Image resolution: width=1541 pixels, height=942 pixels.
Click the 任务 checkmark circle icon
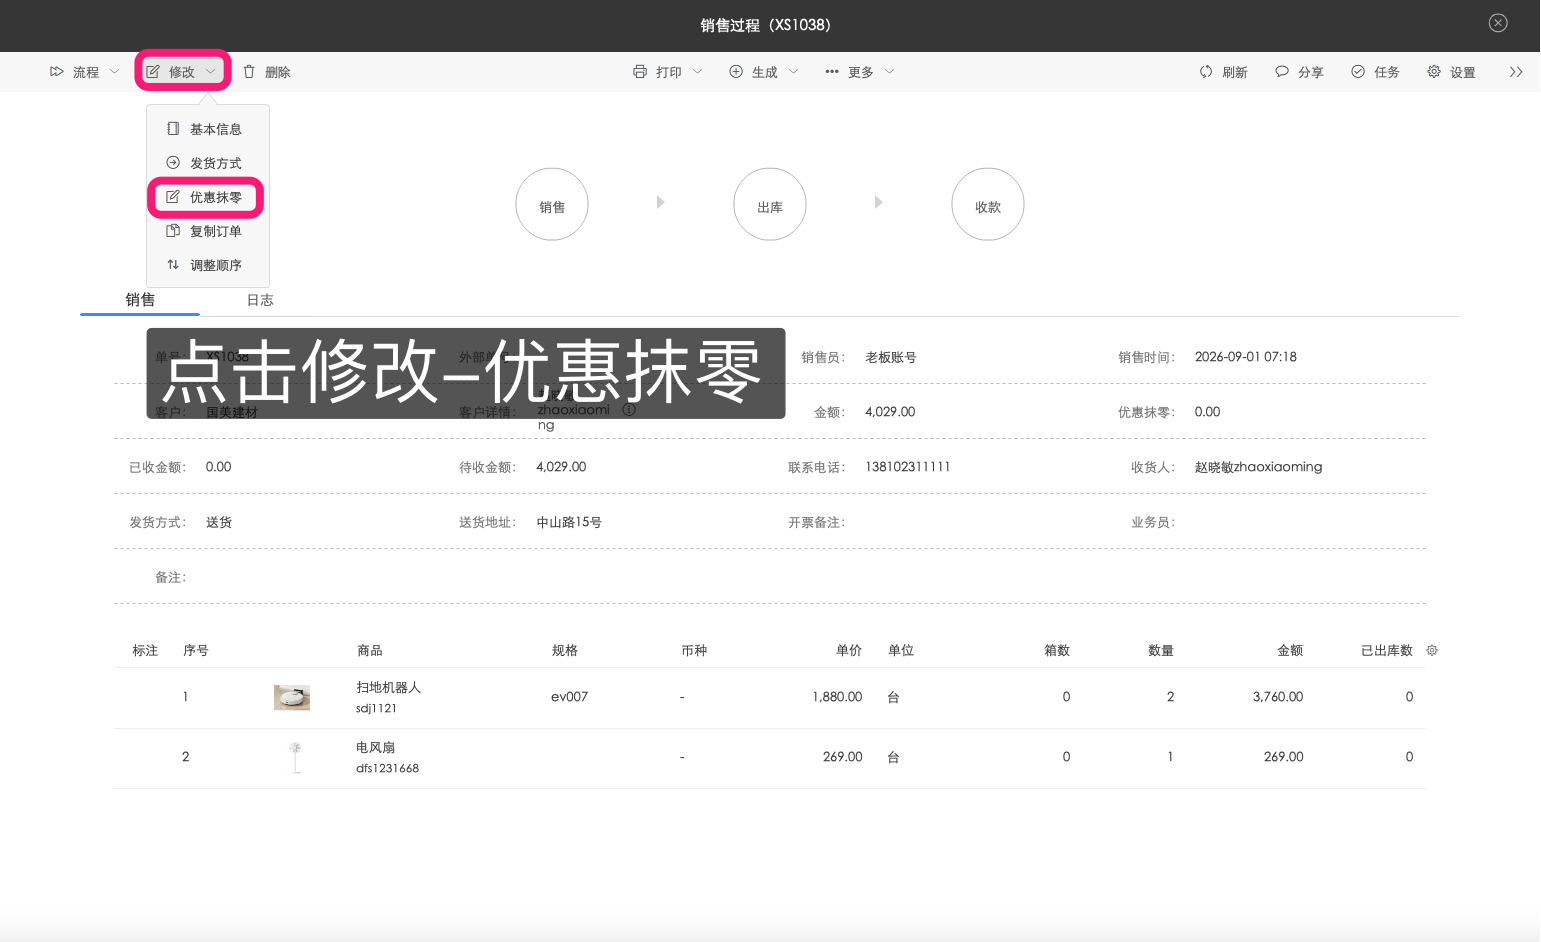(1358, 72)
